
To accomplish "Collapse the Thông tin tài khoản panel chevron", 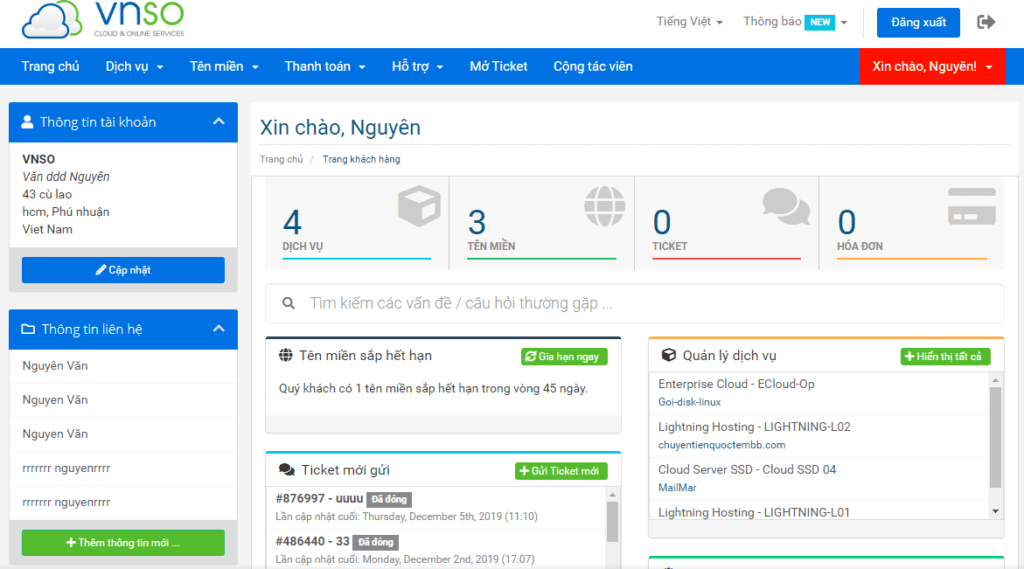I will pos(219,122).
